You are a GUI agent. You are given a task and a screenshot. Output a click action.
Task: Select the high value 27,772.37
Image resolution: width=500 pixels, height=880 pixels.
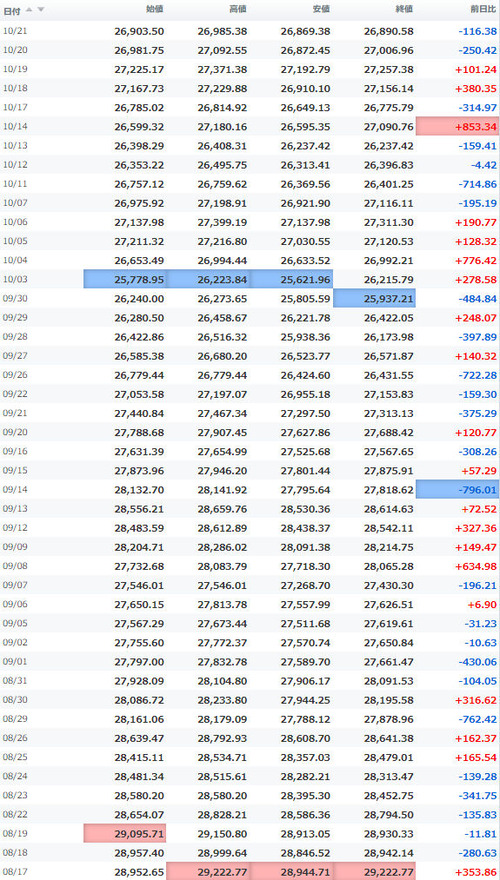click(222, 642)
